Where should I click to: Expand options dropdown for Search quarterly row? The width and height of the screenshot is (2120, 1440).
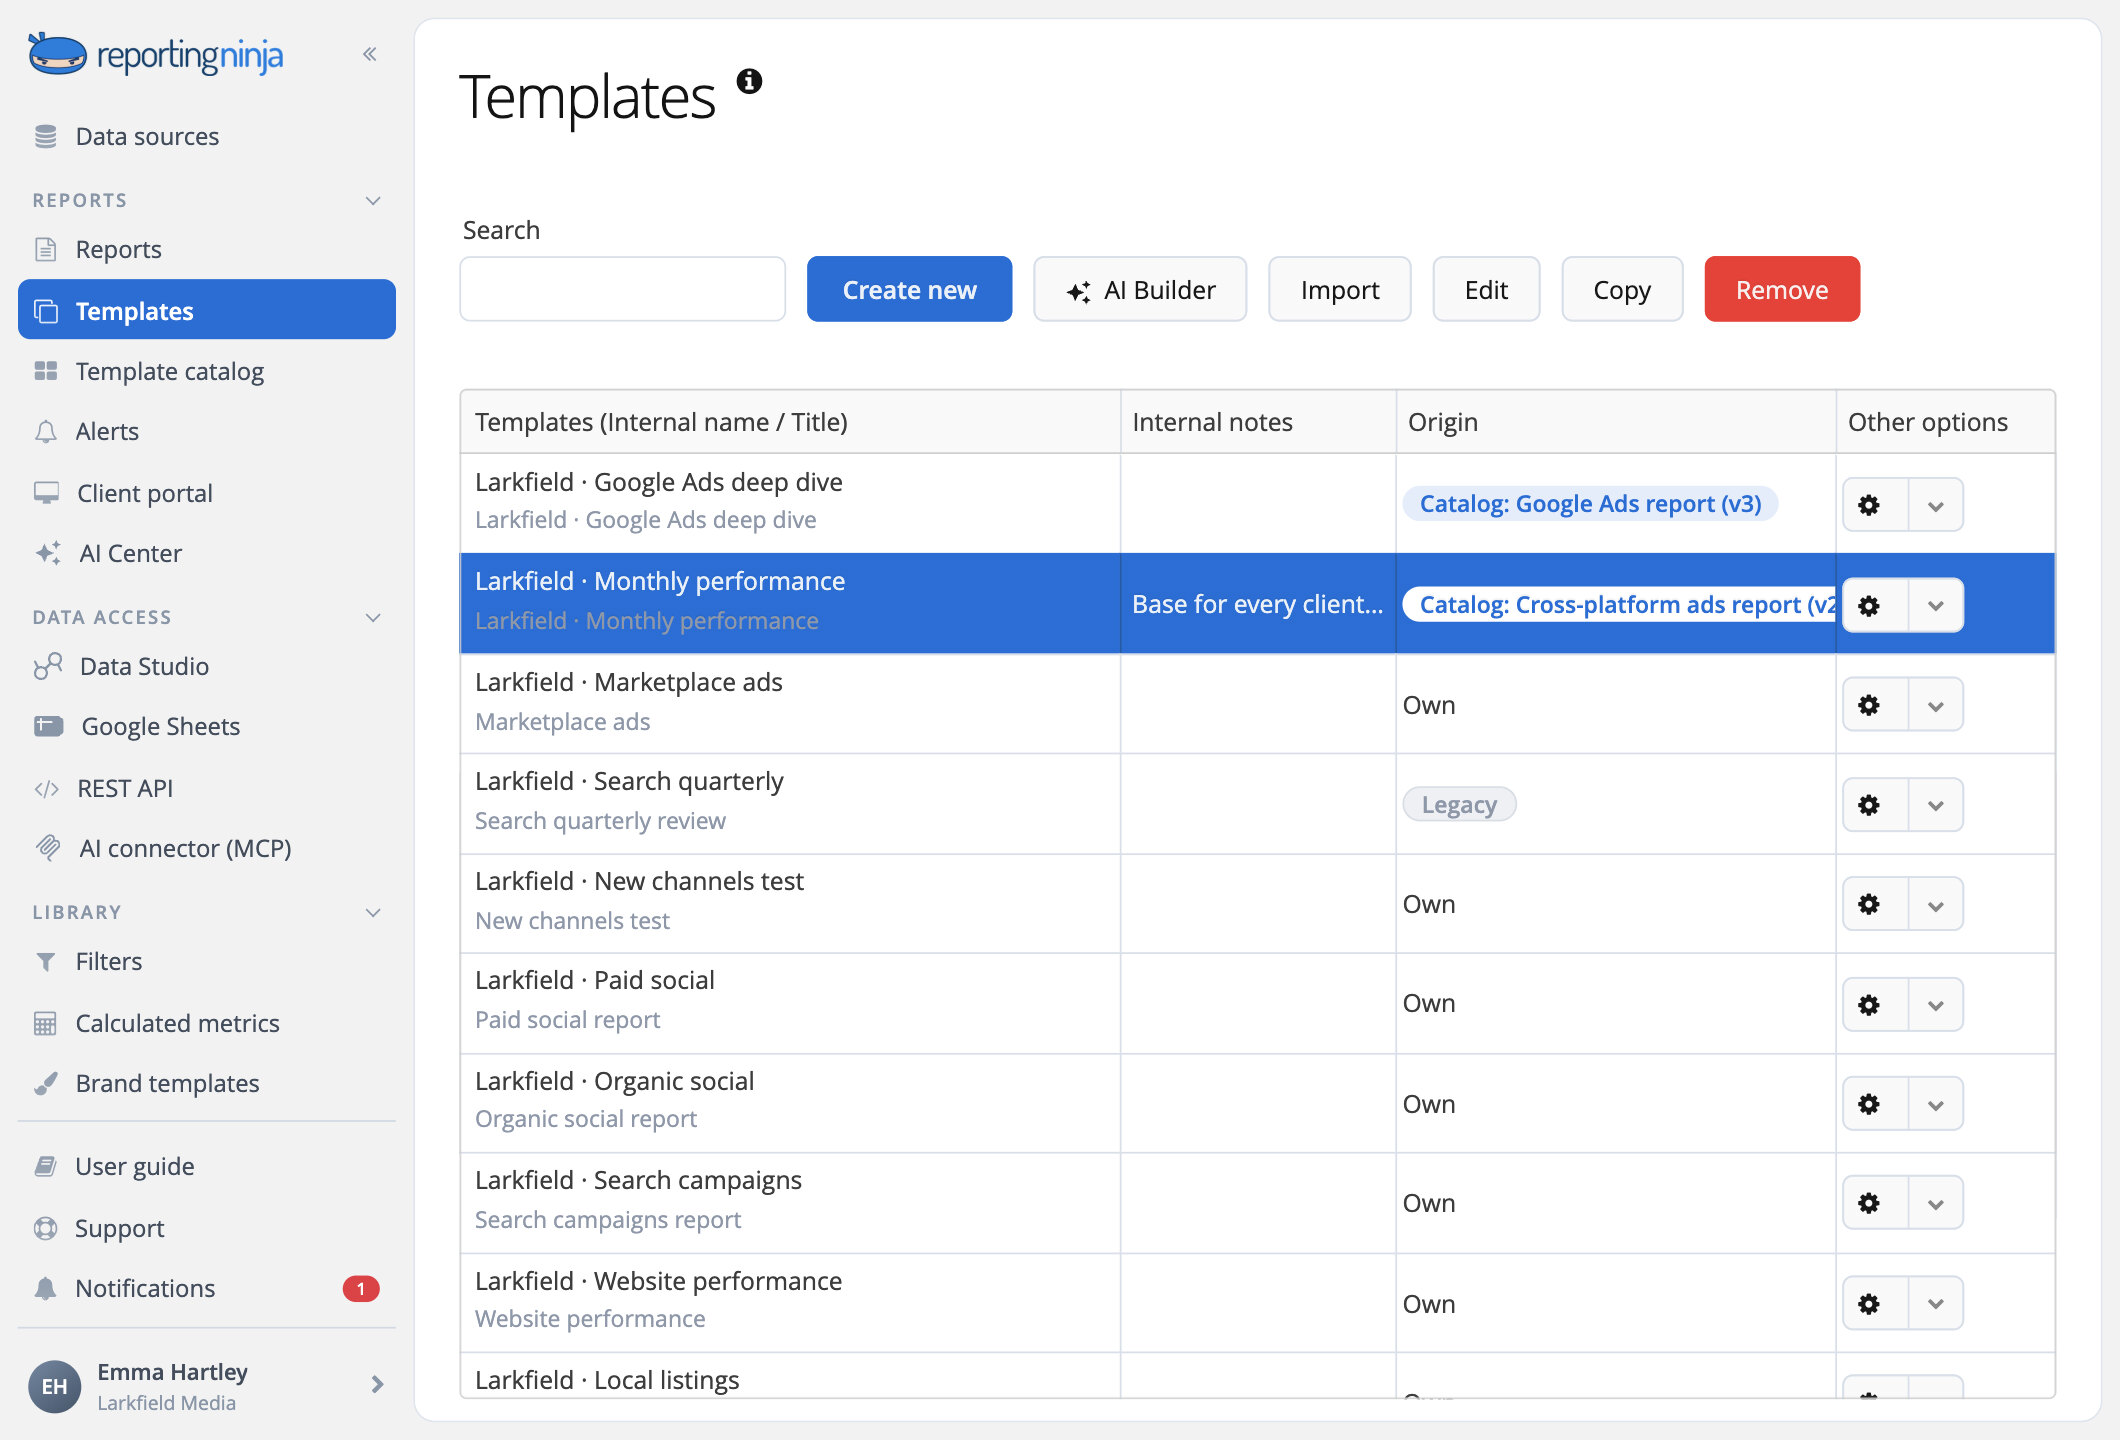coord(1936,805)
